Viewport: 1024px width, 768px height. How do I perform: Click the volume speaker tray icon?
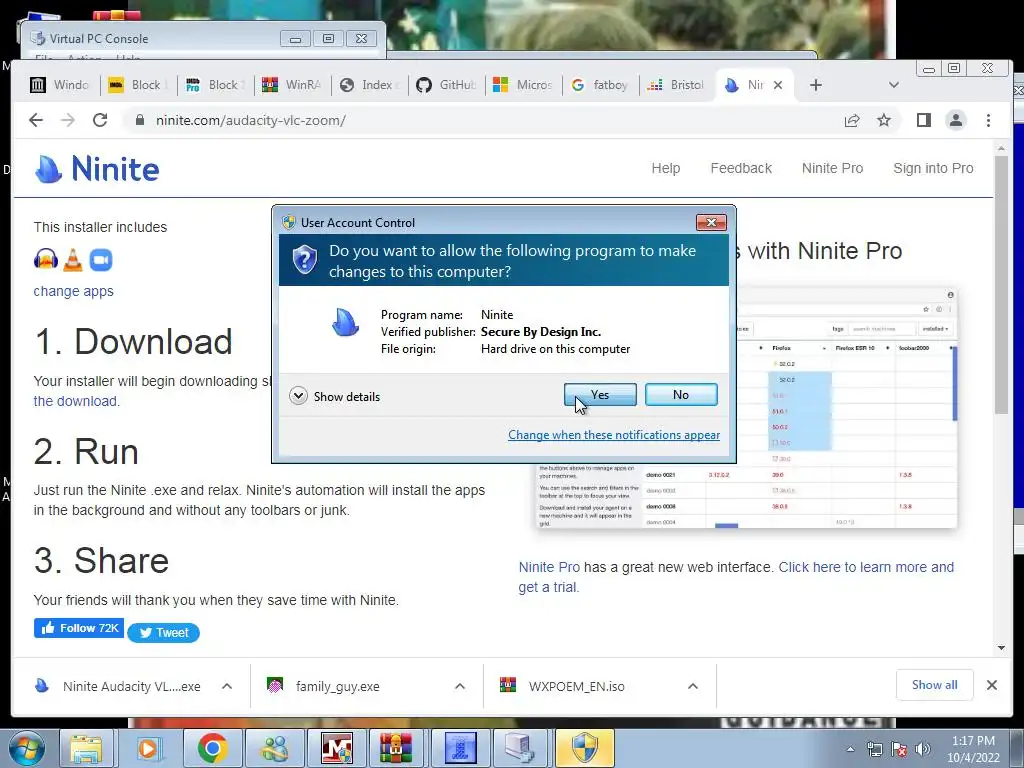(x=923, y=749)
